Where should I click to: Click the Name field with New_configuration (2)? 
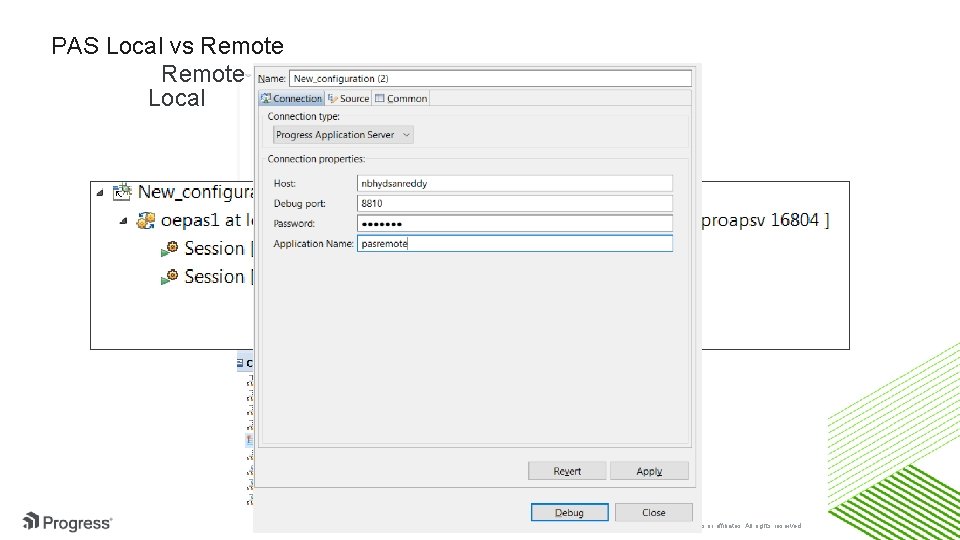pyautogui.click(x=490, y=78)
